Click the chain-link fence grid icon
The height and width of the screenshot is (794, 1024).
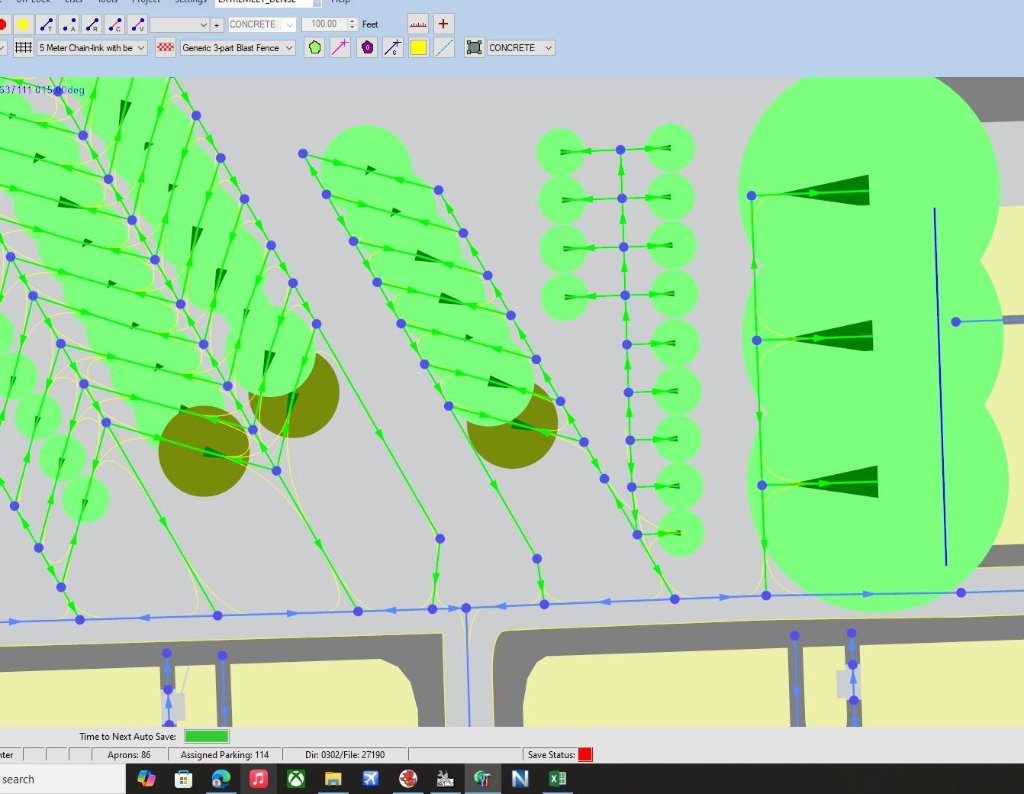23,47
